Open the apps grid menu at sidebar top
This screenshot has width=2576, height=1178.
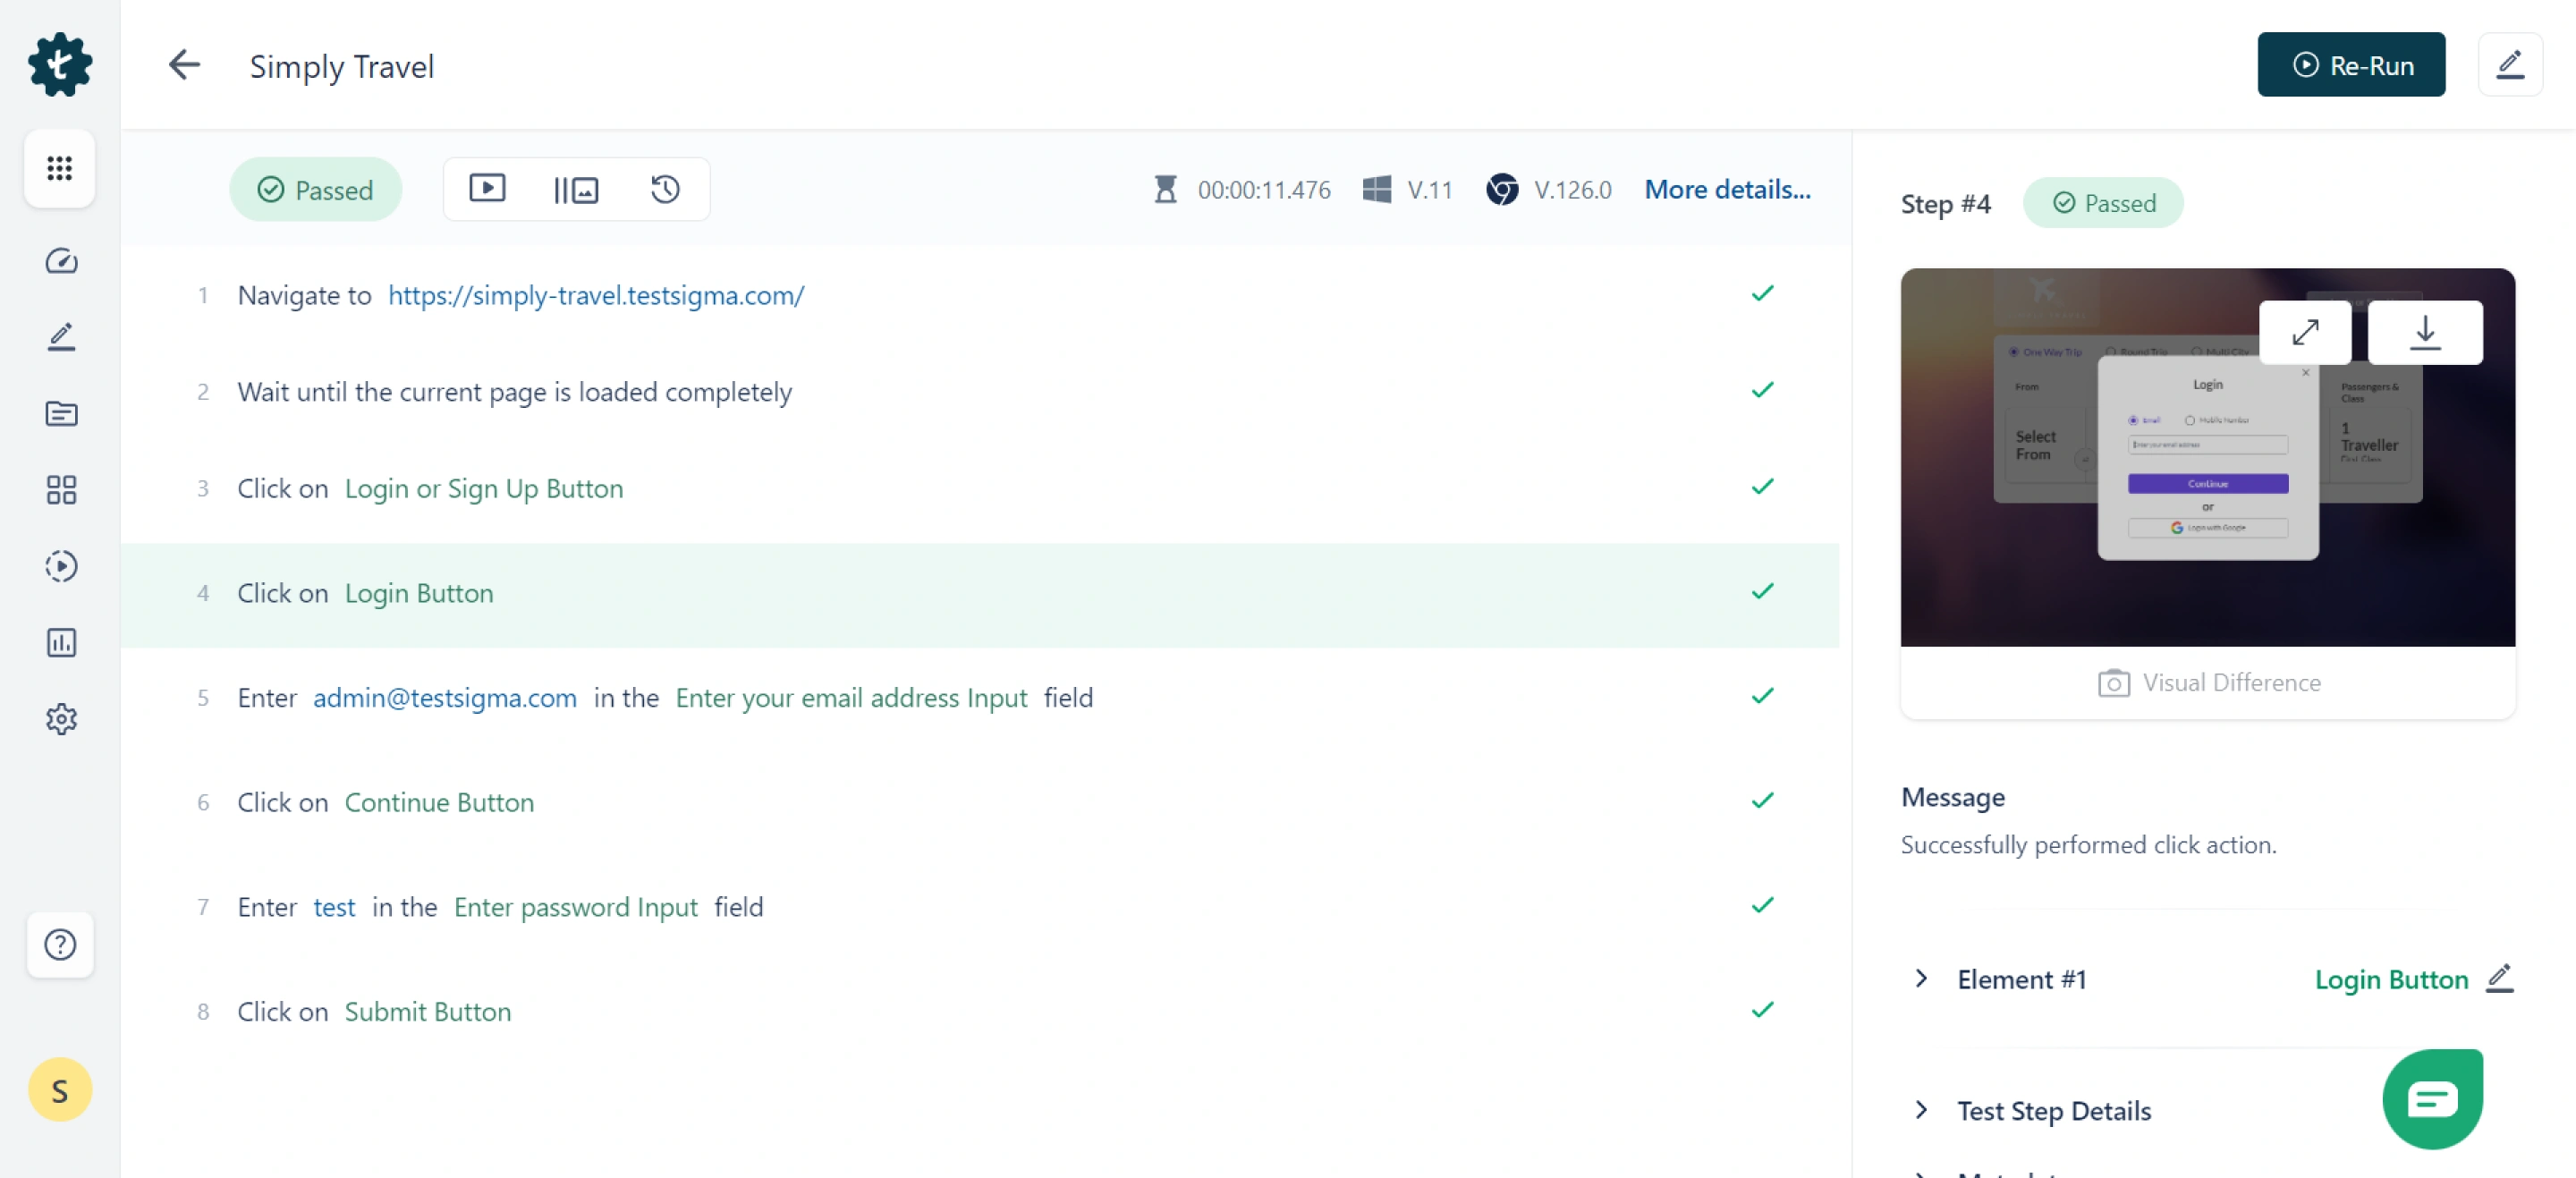(58, 168)
